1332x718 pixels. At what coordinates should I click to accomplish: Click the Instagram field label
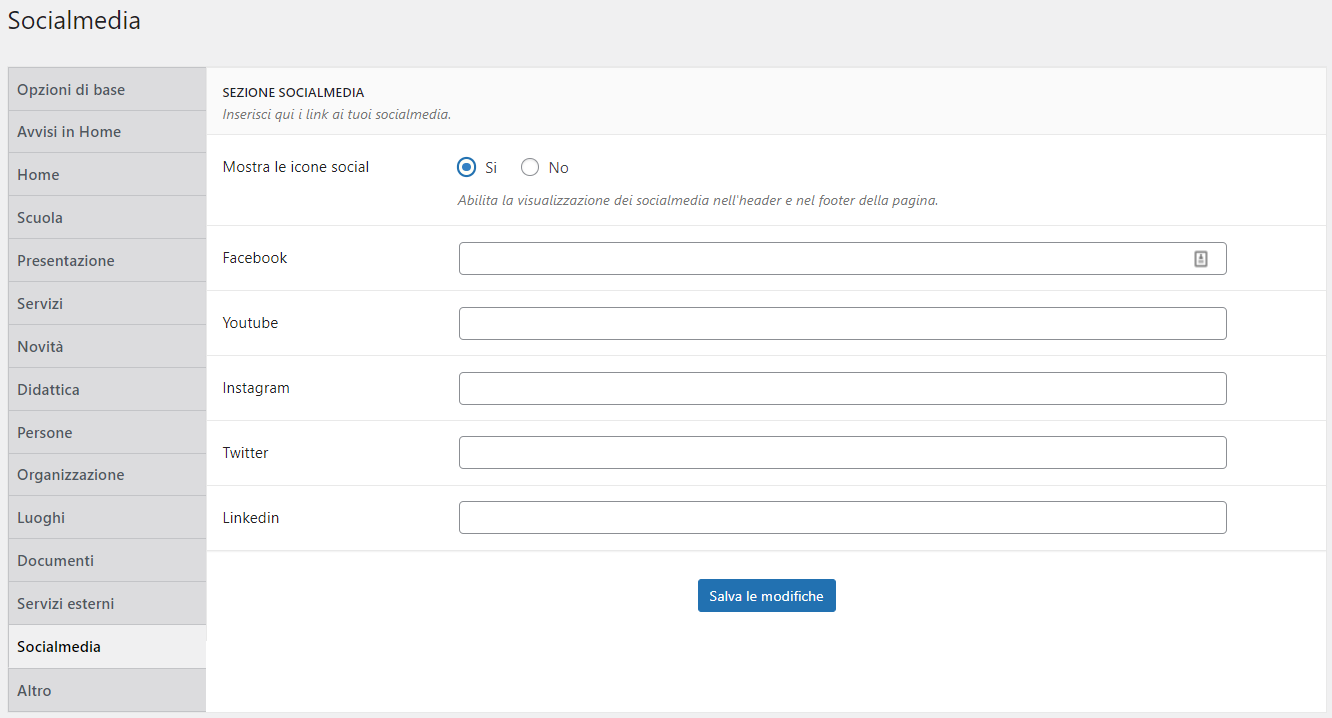(x=256, y=388)
